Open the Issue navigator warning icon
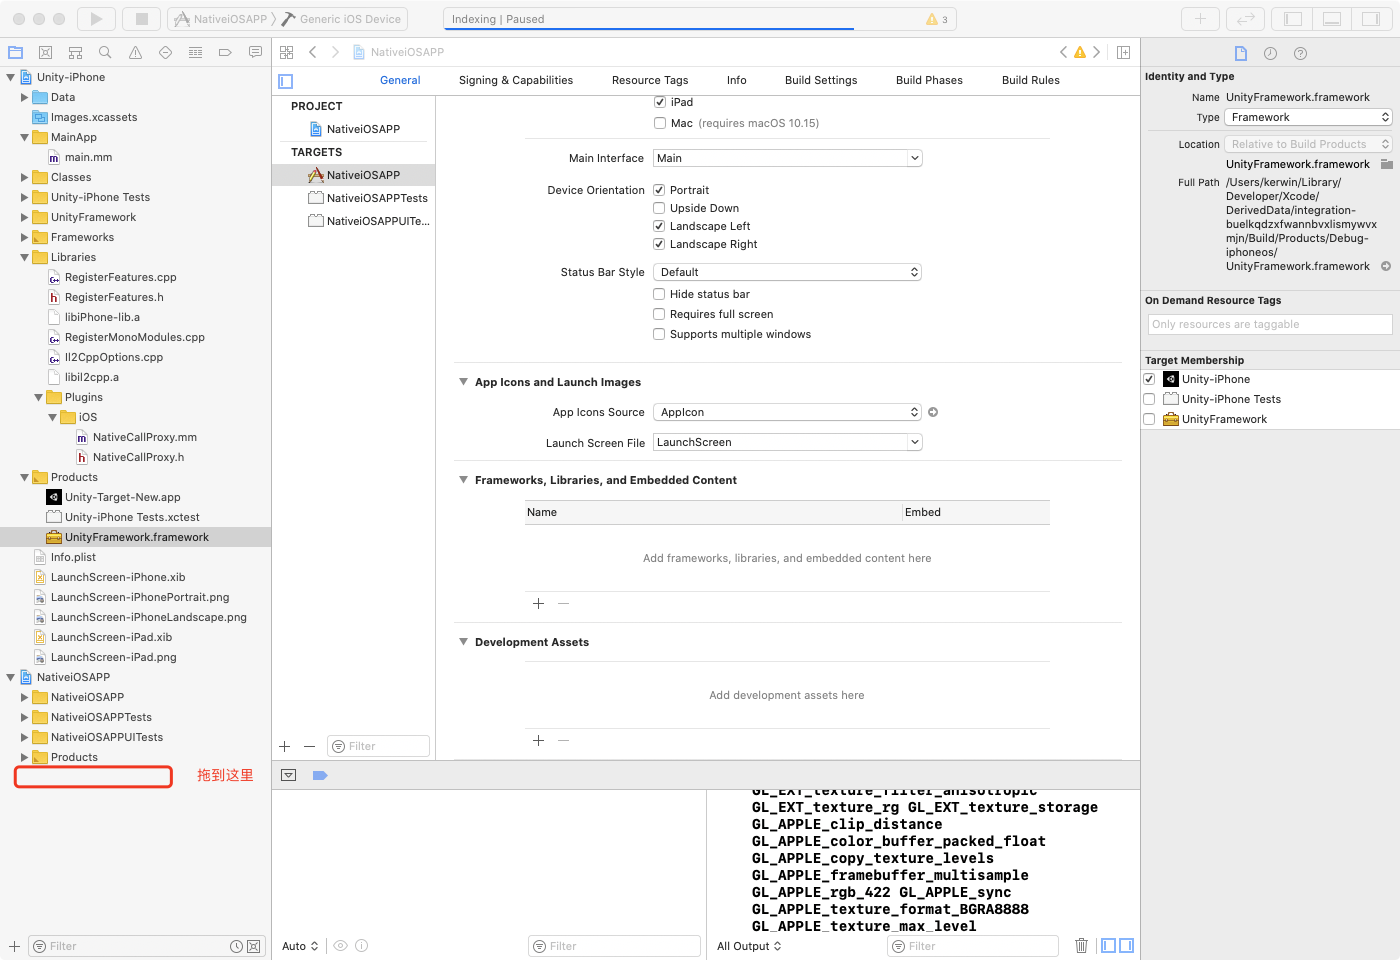This screenshot has height=960, width=1400. coord(135,52)
